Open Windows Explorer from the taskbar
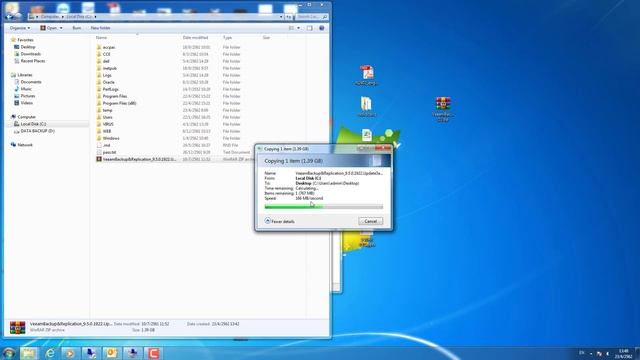 29,353
